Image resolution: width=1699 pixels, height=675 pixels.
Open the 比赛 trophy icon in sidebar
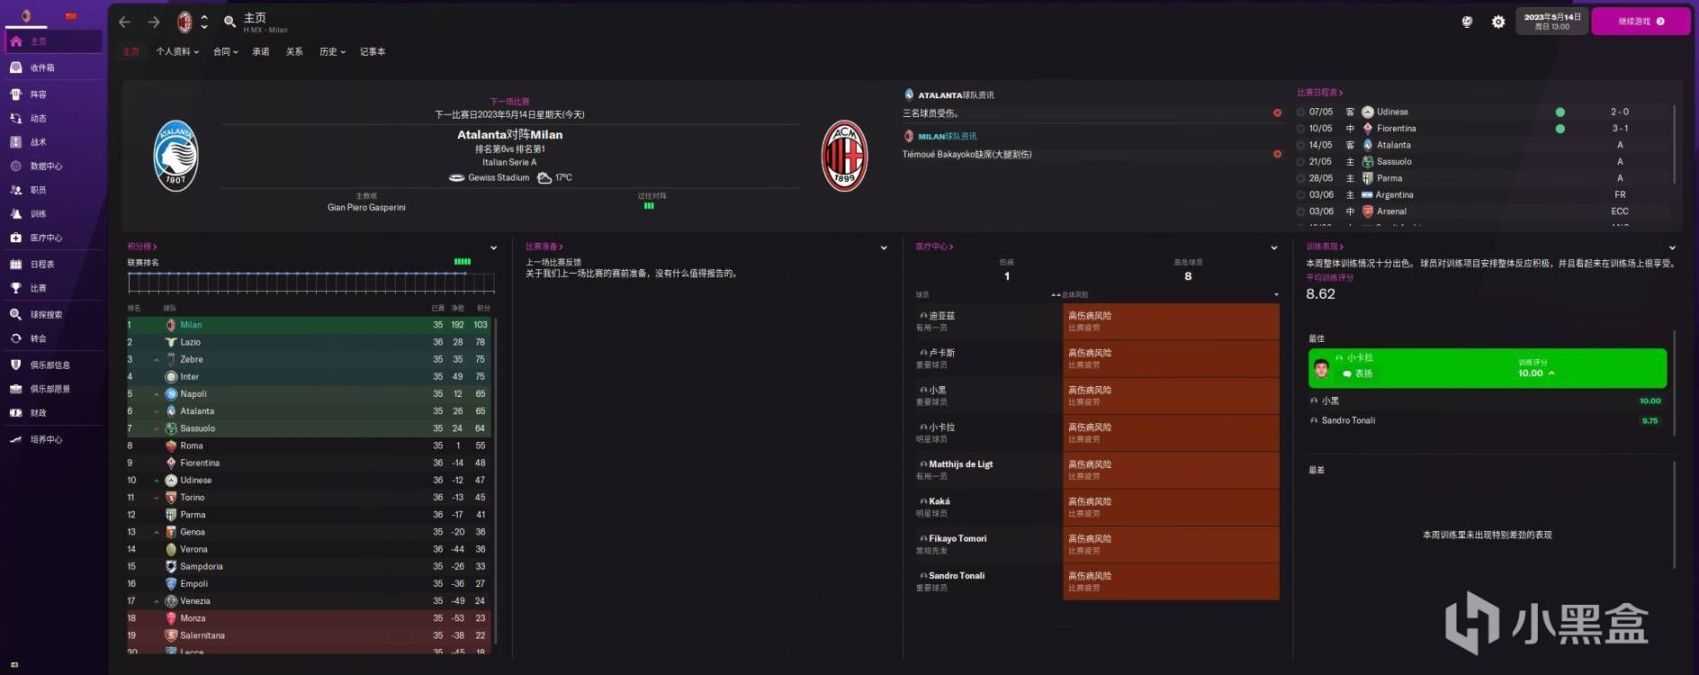[x=16, y=288]
